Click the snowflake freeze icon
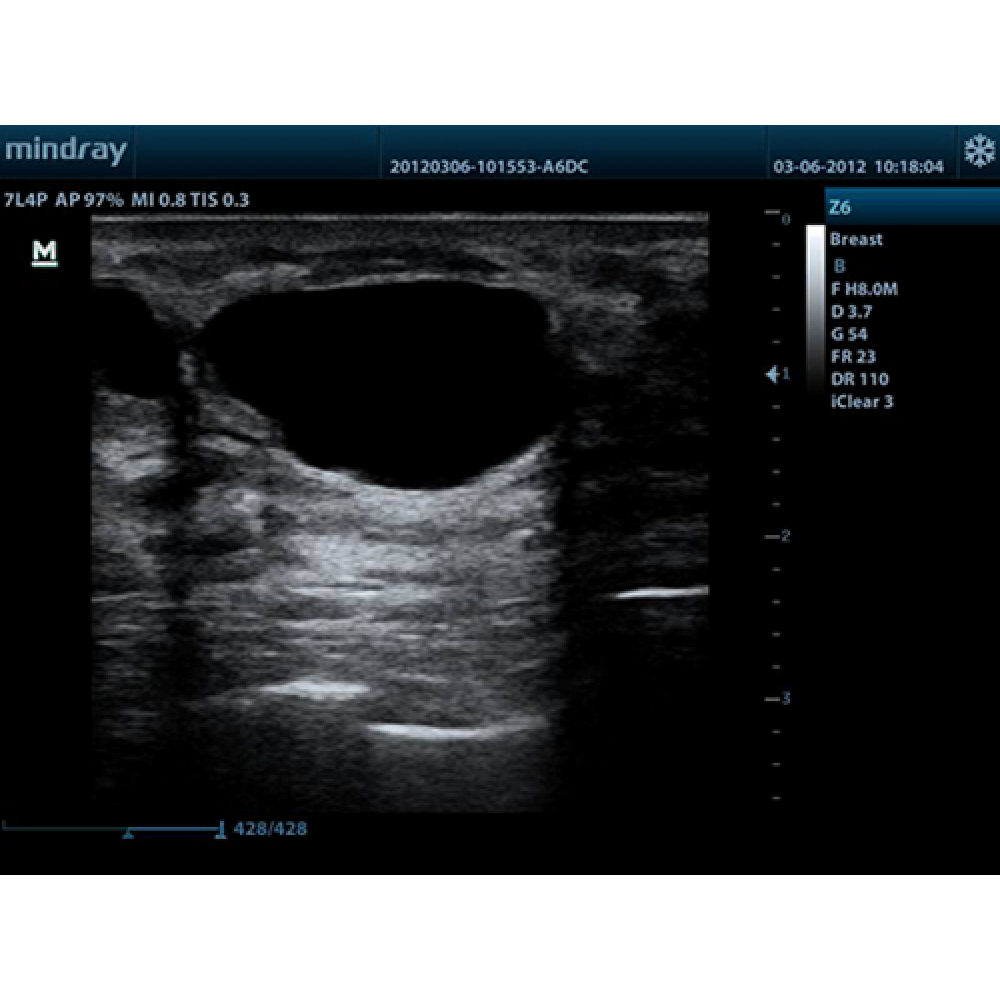The height and width of the screenshot is (1000, 1000). pyautogui.click(x=979, y=152)
